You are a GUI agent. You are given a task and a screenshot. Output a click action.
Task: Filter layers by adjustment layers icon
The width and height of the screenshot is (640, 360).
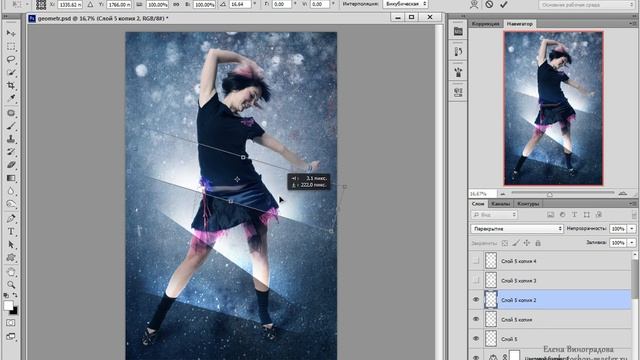(562, 215)
